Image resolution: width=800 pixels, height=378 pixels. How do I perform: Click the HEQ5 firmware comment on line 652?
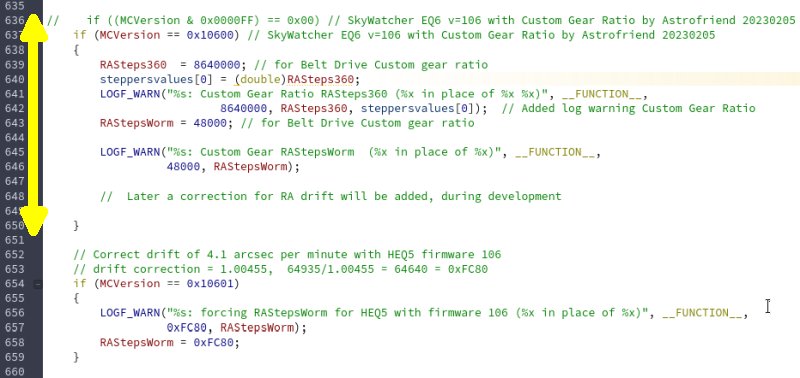pos(287,255)
